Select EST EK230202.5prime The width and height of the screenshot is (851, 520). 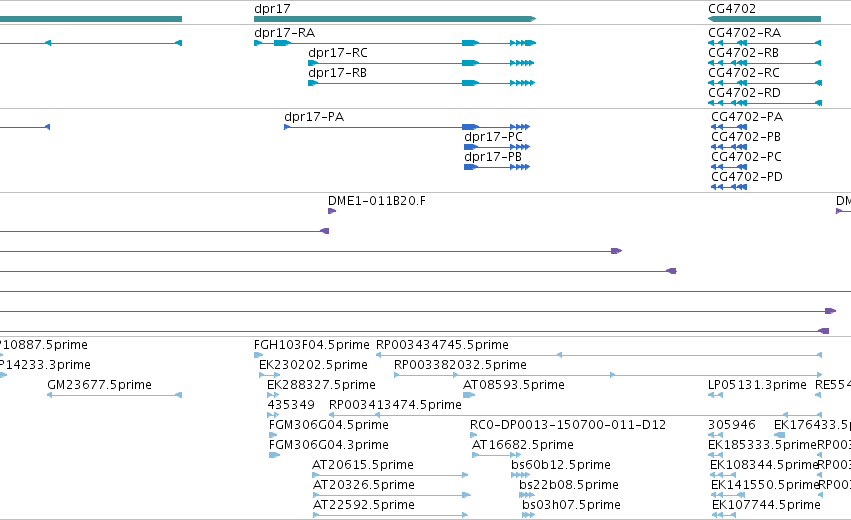pos(313,365)
